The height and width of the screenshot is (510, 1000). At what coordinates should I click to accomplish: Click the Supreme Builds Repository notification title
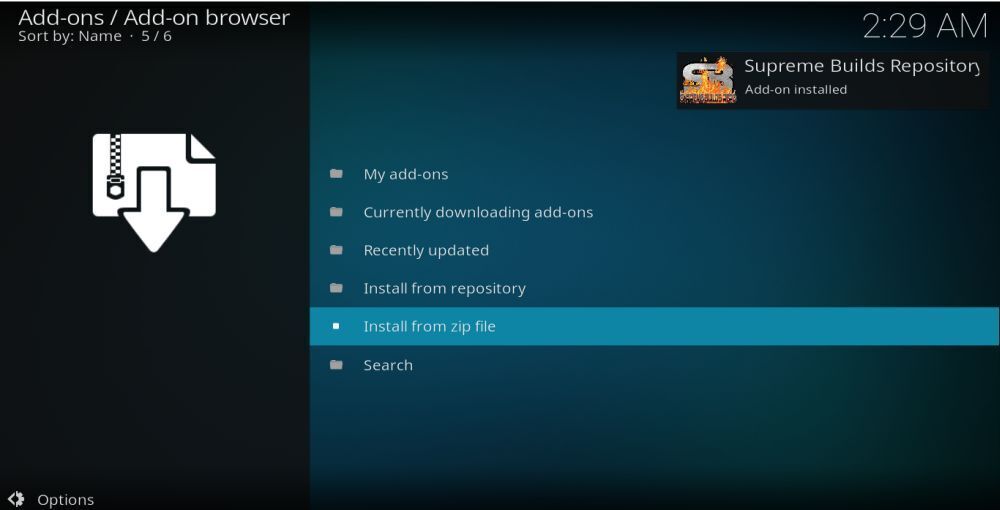(862, 66)
